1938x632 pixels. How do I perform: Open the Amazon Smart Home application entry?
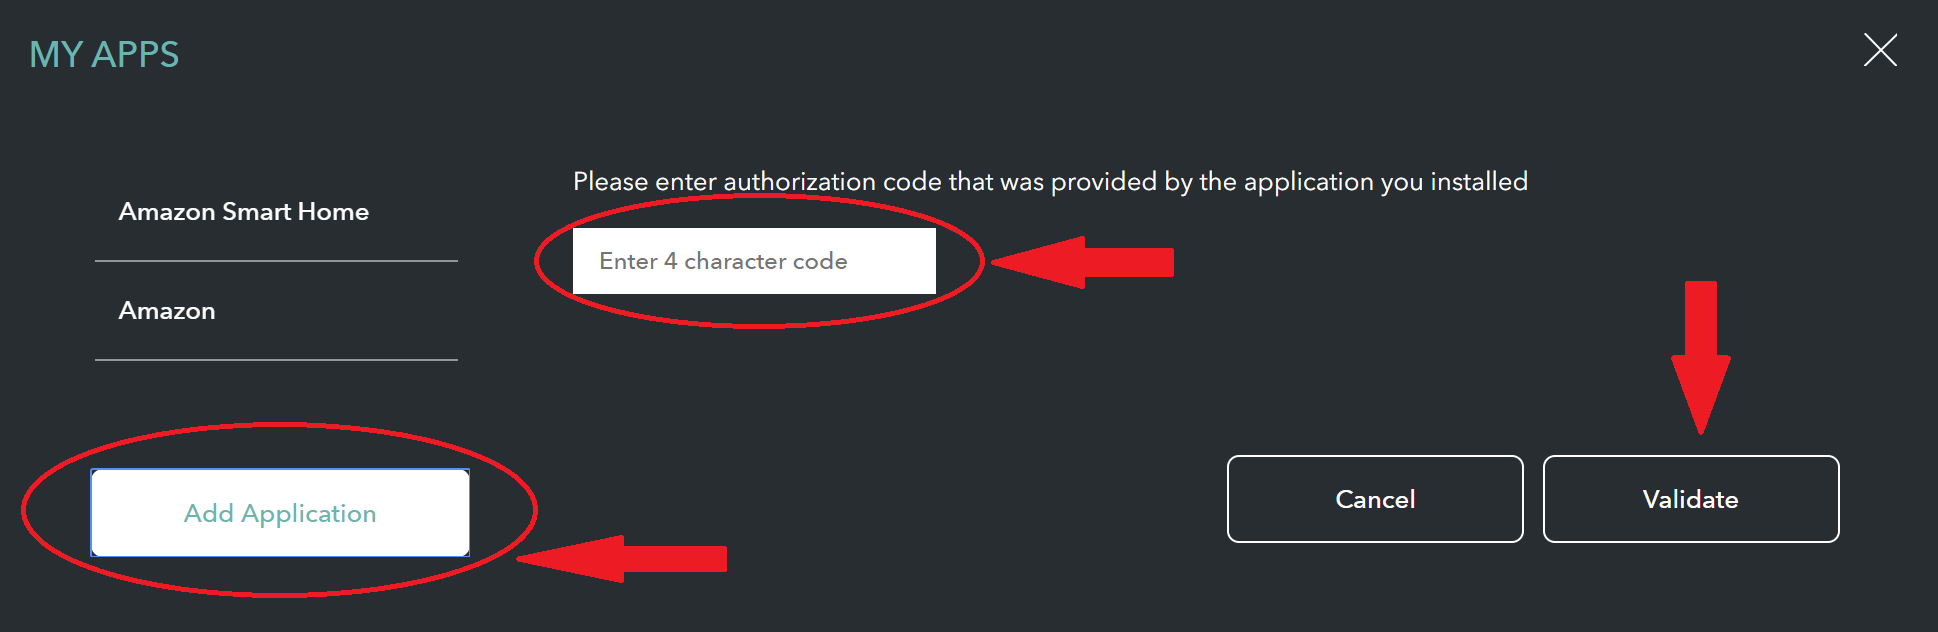click(x=244, y=212)
